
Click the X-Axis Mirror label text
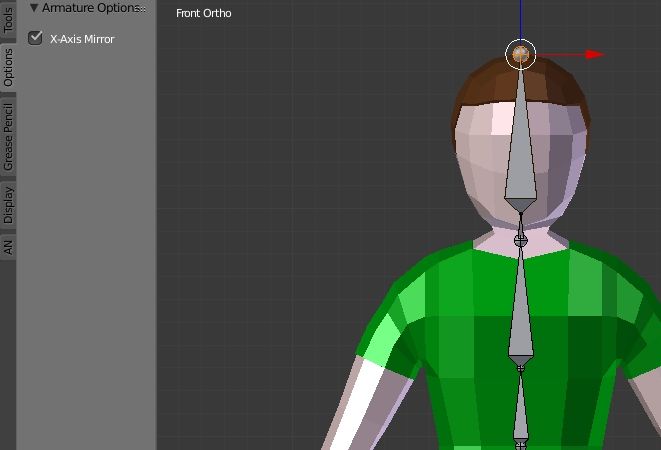pyautogui.click(x=82, y=39)
